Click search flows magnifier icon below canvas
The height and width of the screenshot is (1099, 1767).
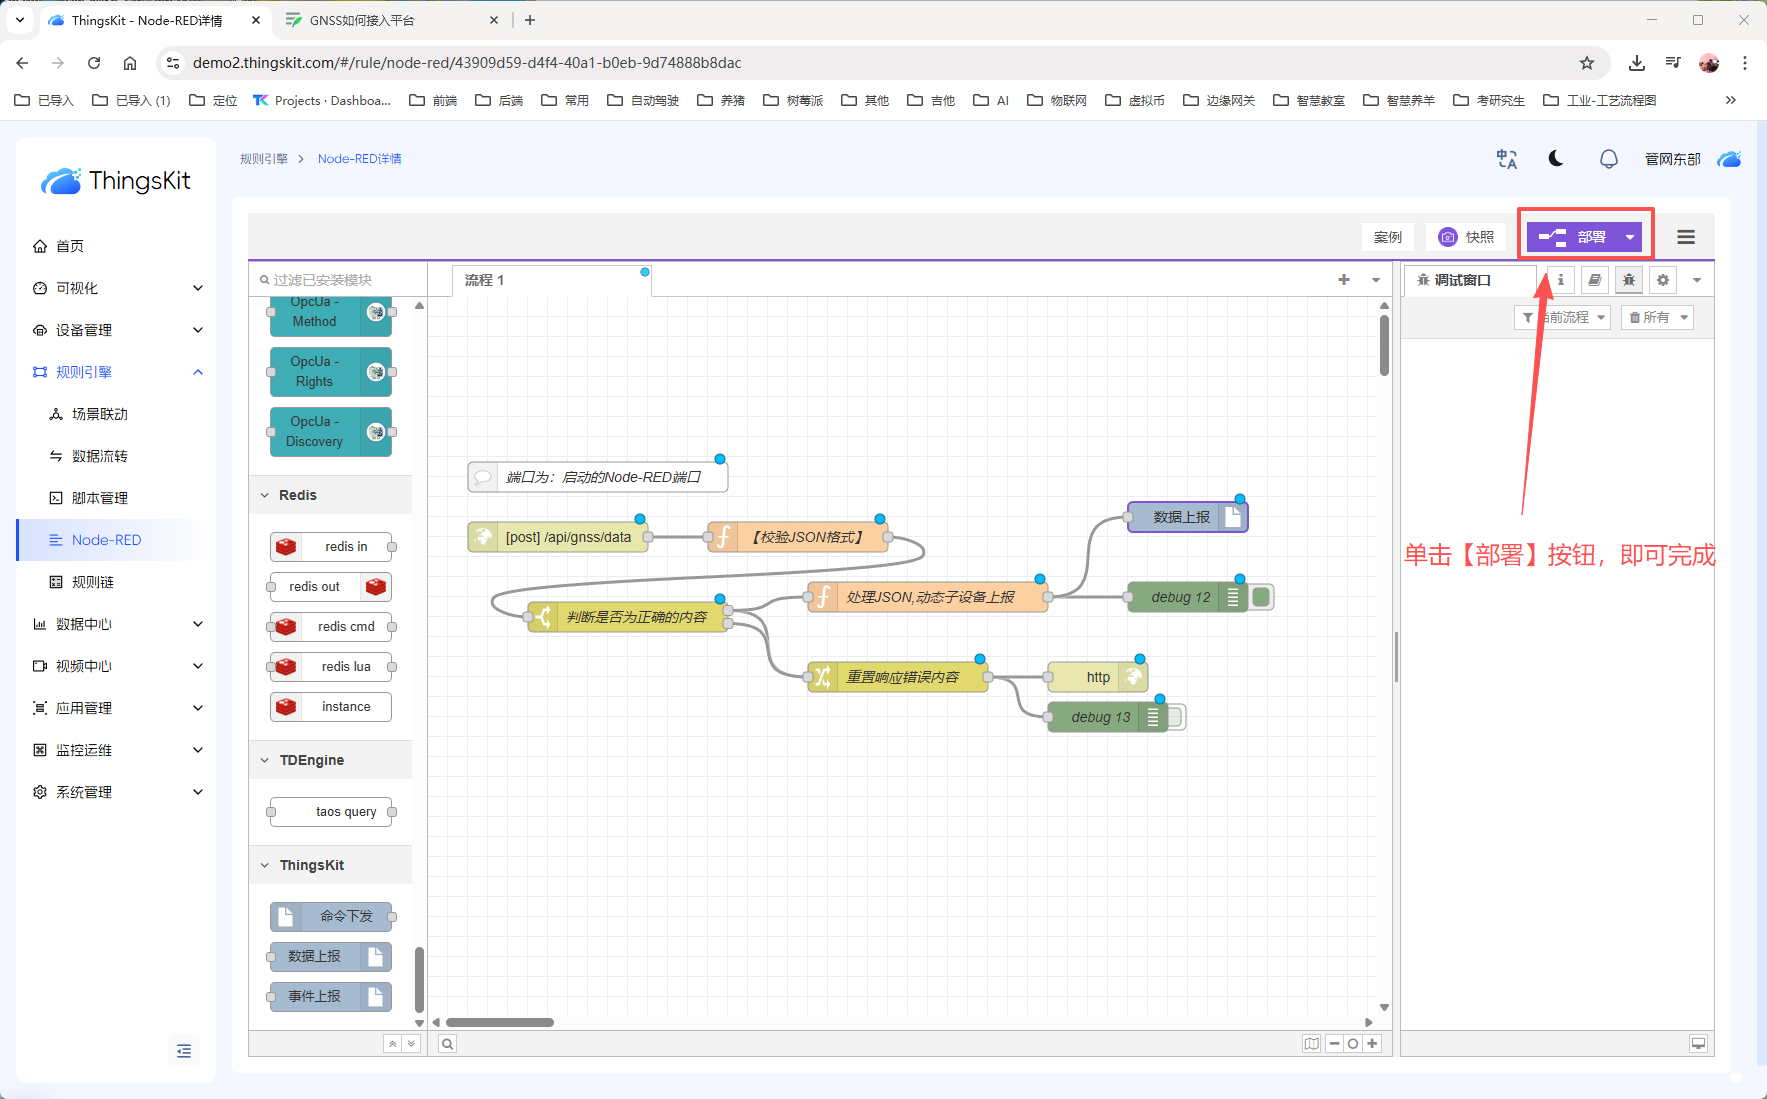tap(448, 1044)
